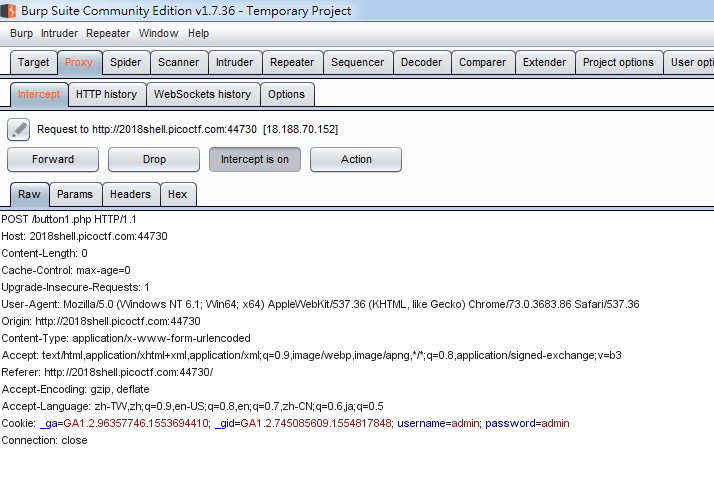Screen dimensions: 714x500
Task: Click the Accept-Encoding header line
Action: 75,389
